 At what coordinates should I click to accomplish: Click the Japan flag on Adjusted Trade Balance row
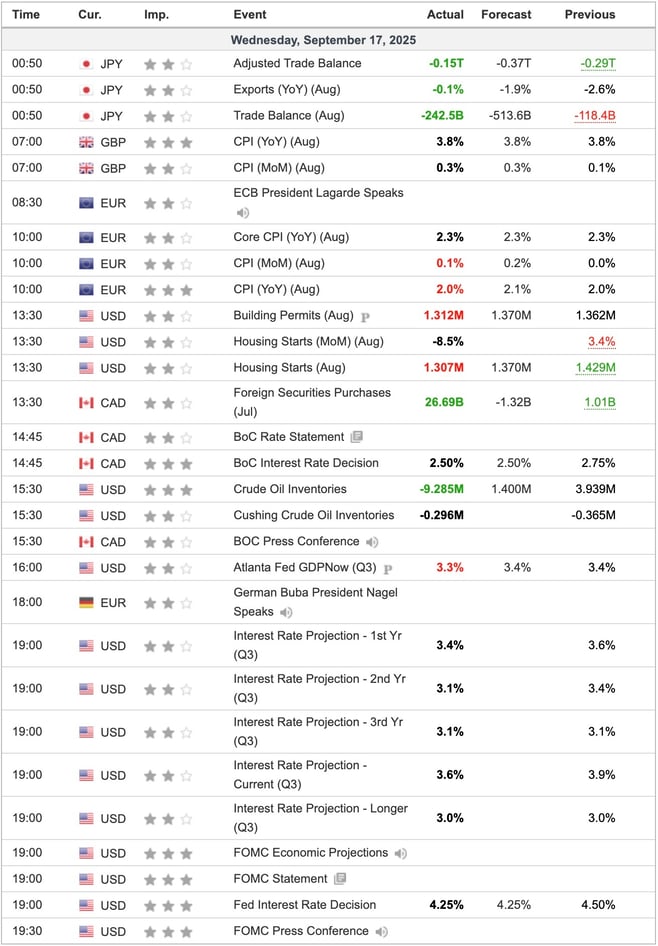tap(86, 64)
